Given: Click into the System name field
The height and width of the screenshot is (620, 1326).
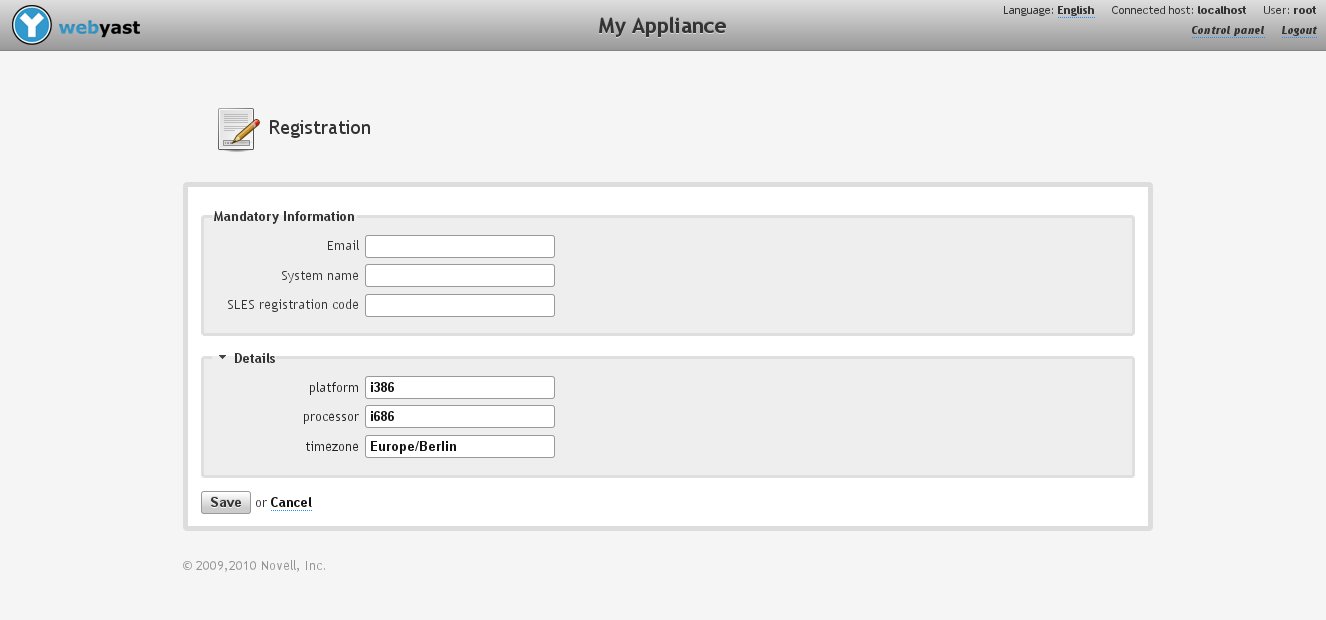Looking at the screenshot, I should [x=459, y=276].
